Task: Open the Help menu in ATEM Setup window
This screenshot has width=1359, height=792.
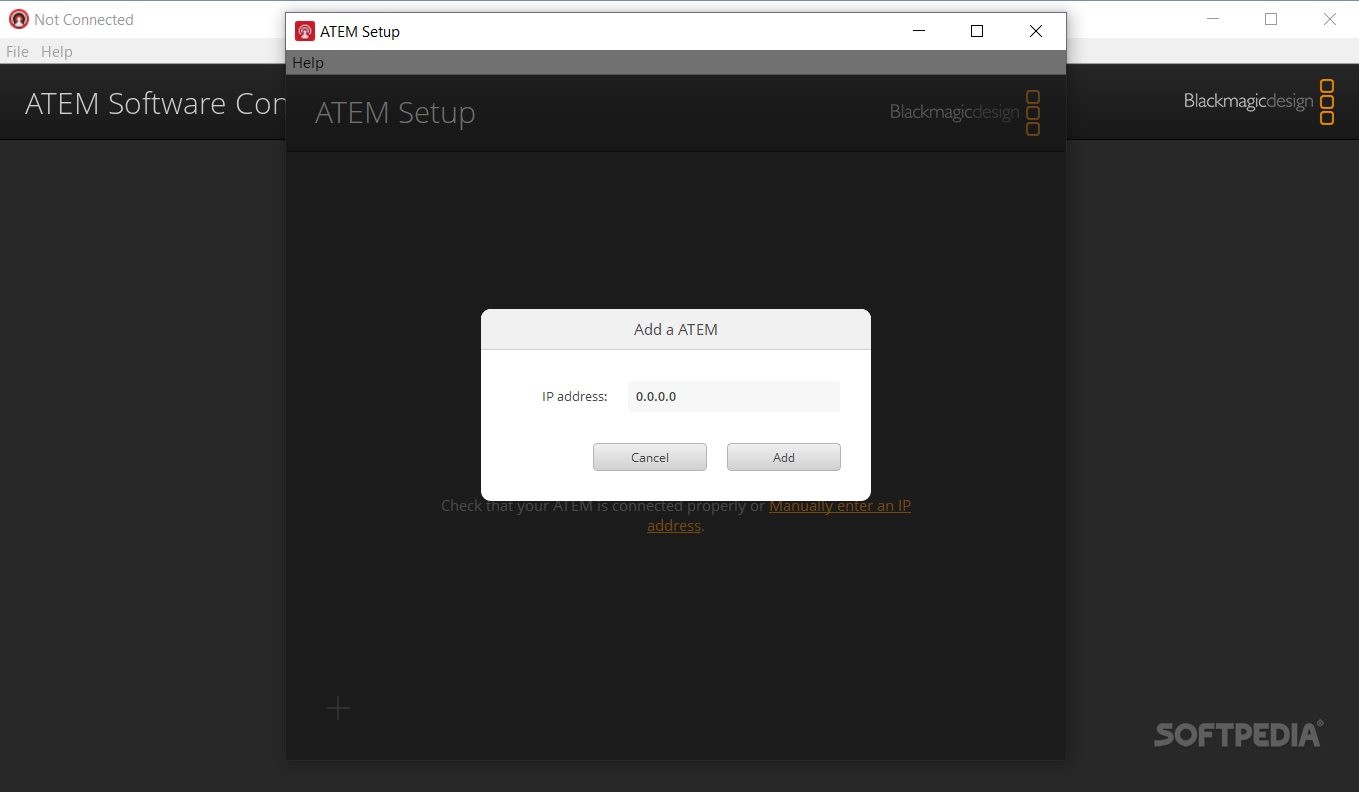Action: coord(308,62)
